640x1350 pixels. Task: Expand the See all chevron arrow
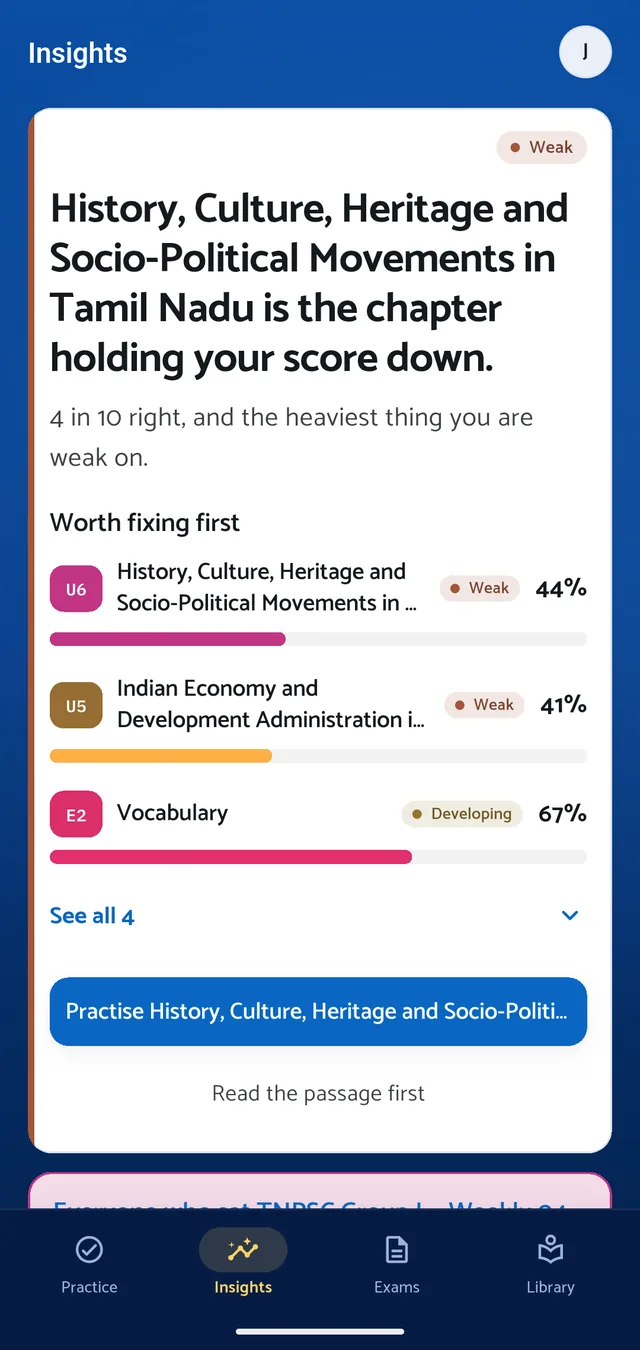[570, 915]
